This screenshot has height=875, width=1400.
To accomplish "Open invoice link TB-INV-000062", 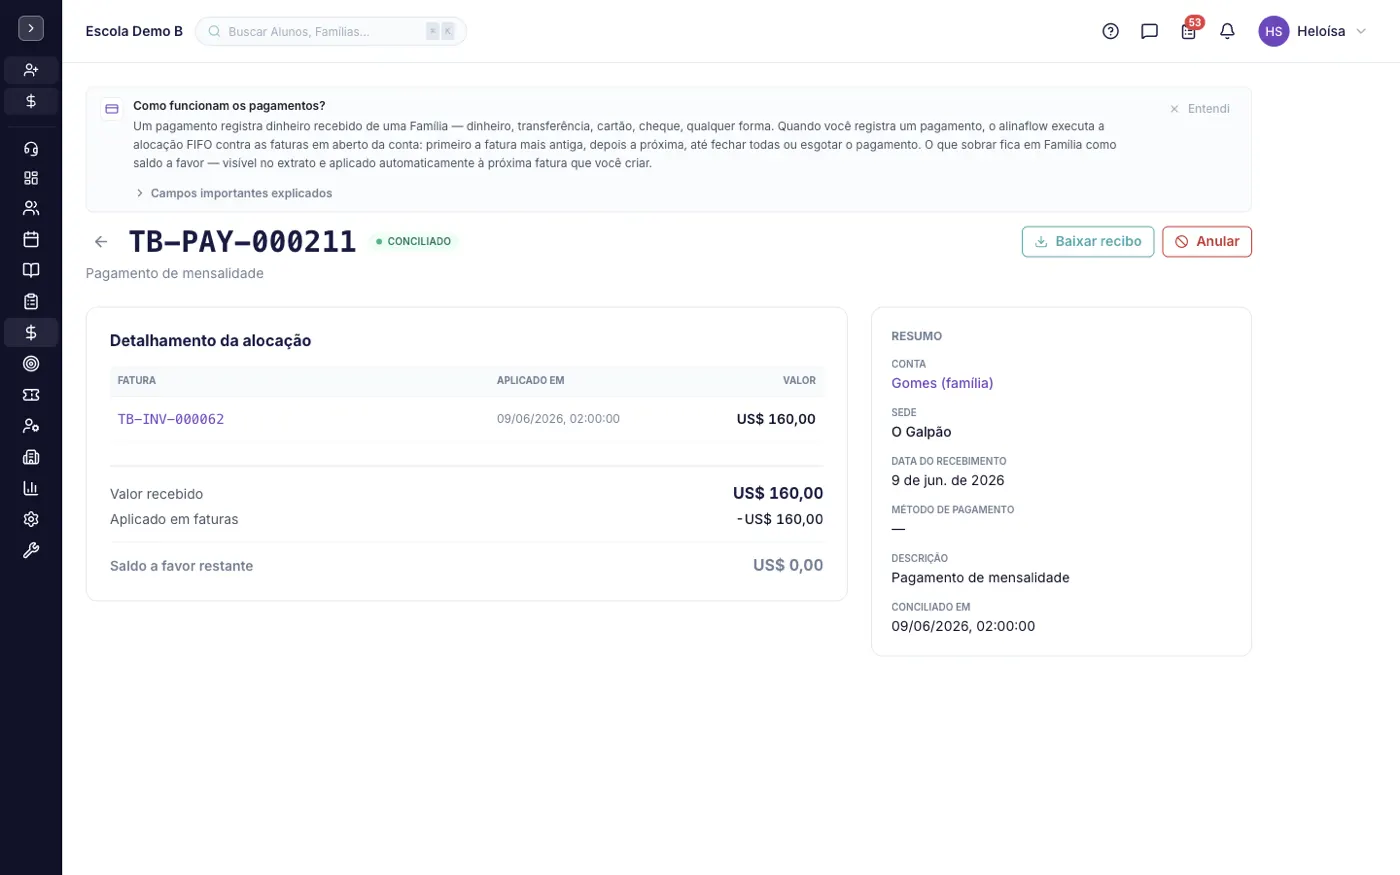I will [171, 419].
